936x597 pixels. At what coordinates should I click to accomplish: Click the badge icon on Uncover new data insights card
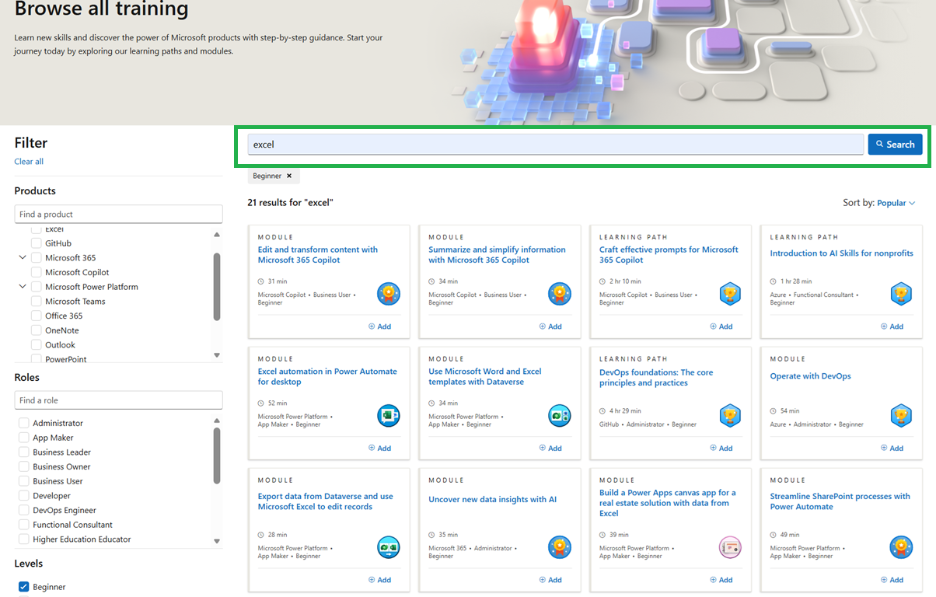click(559, 547)
